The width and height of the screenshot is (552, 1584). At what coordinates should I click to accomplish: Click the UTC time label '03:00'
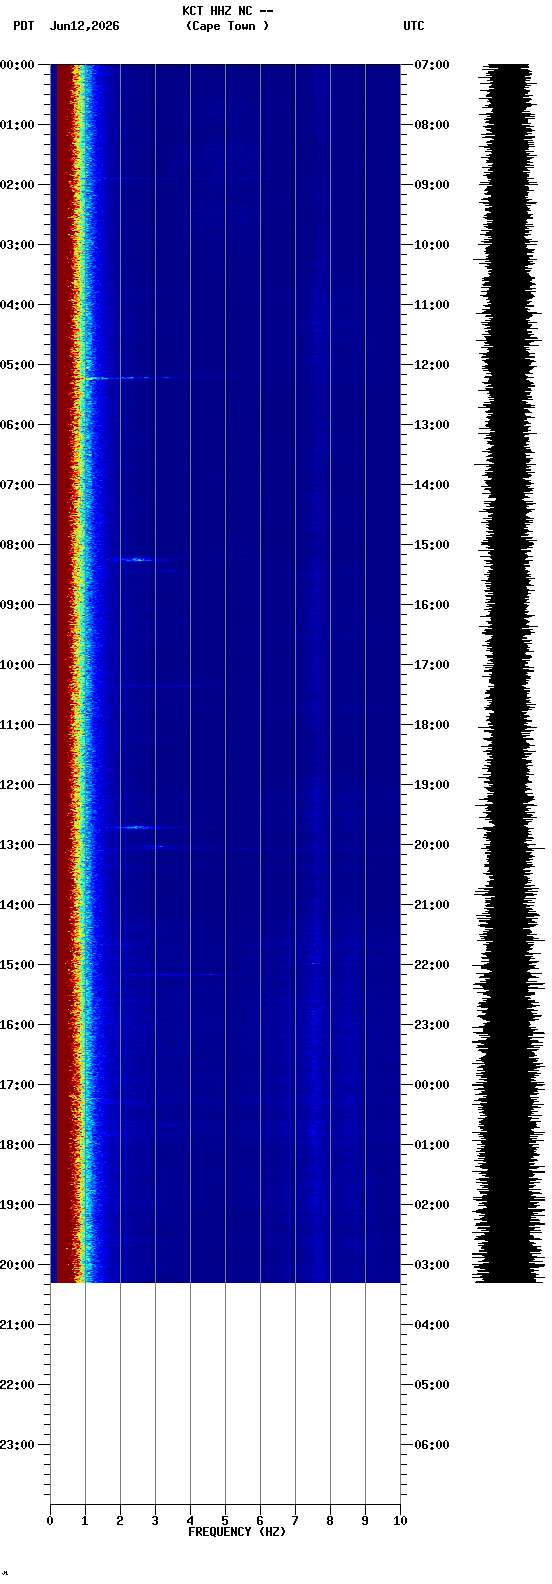click(x=432, y=1265)
